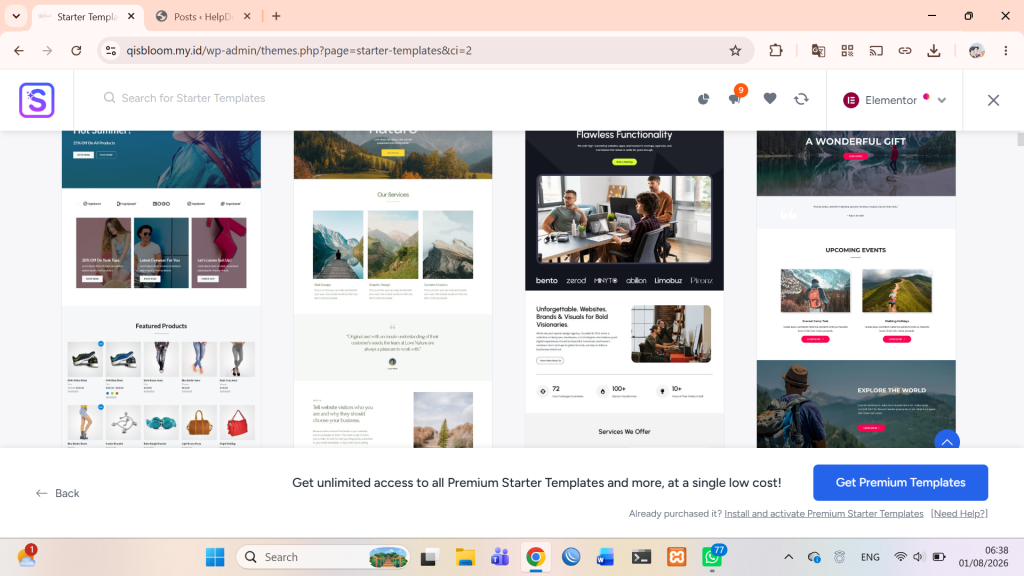Click the scroll-to-top arrow button
Image resolution: width=1024 pixels, height=576 pixels.
pyautogui.click(x=947, y=441)
